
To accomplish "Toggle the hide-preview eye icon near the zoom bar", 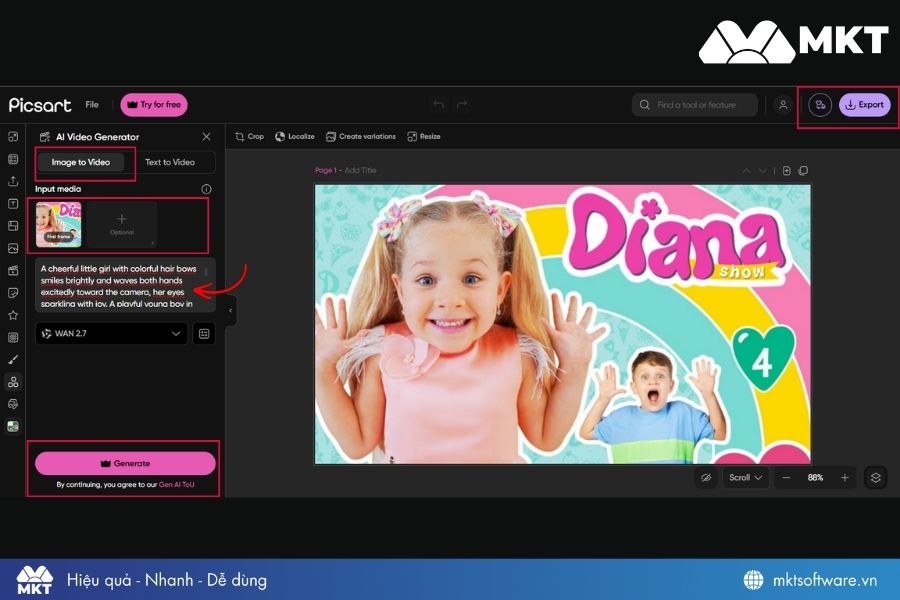I will pos(706,477).
